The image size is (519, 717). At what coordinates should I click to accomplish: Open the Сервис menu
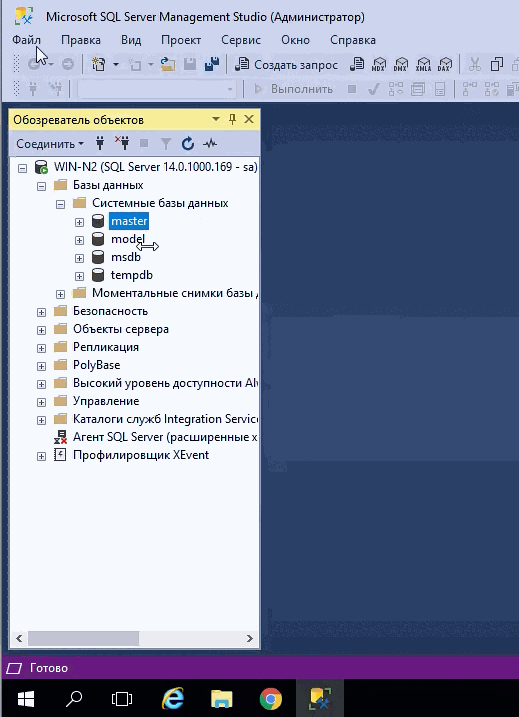point(241,40)
